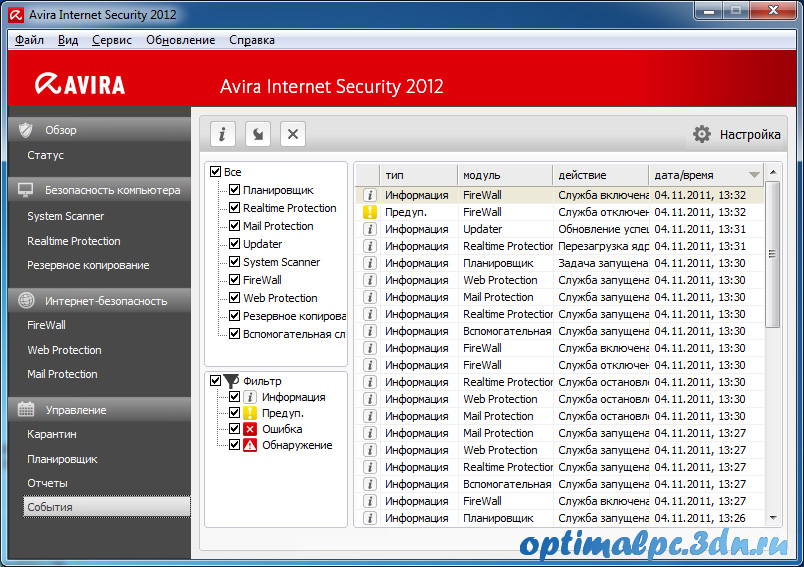Disable the Обнаружение filter checkbox
This screenshot has height=567, width=804.
[234, 444]
